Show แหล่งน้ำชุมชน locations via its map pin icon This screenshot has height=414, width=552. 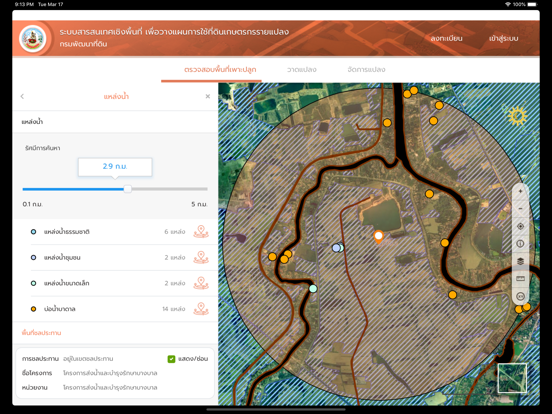pyautogui.click(x=201, y=257)
